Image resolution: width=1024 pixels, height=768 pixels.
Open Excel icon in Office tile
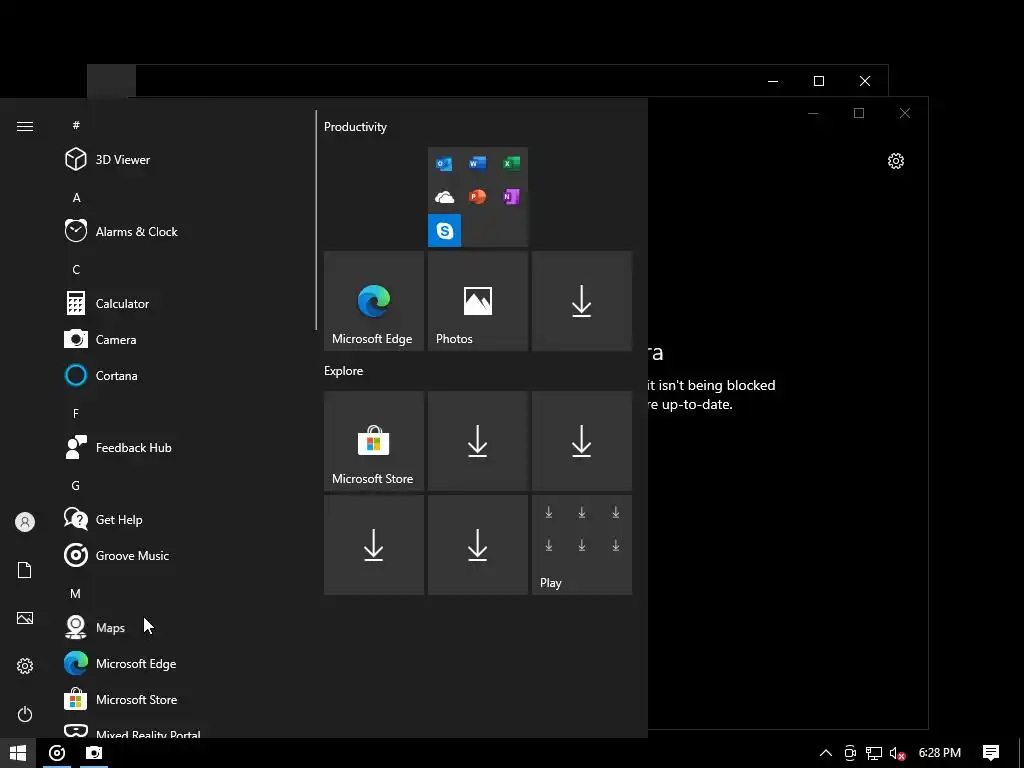coord(511,163)
